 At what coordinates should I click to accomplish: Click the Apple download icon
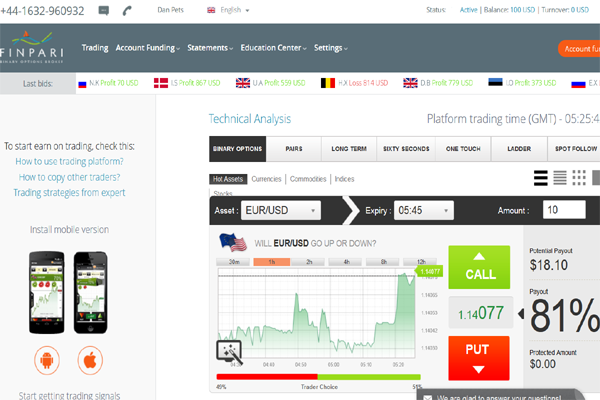[90, 360]
